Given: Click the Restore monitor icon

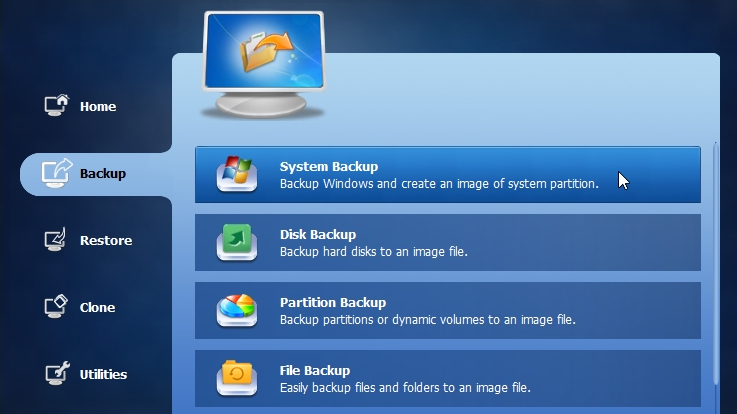Looking at the screenshot, I should [55, 240].
